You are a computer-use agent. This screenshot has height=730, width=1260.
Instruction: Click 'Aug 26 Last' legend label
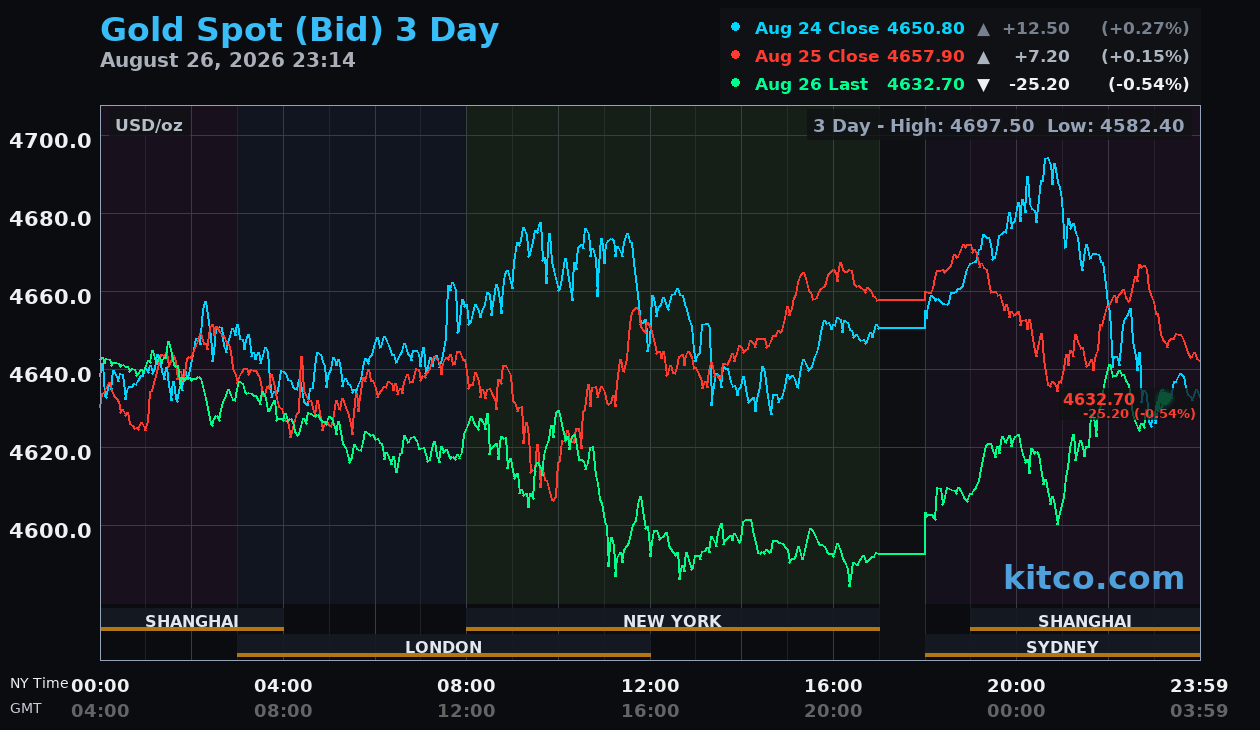(811, 84)
